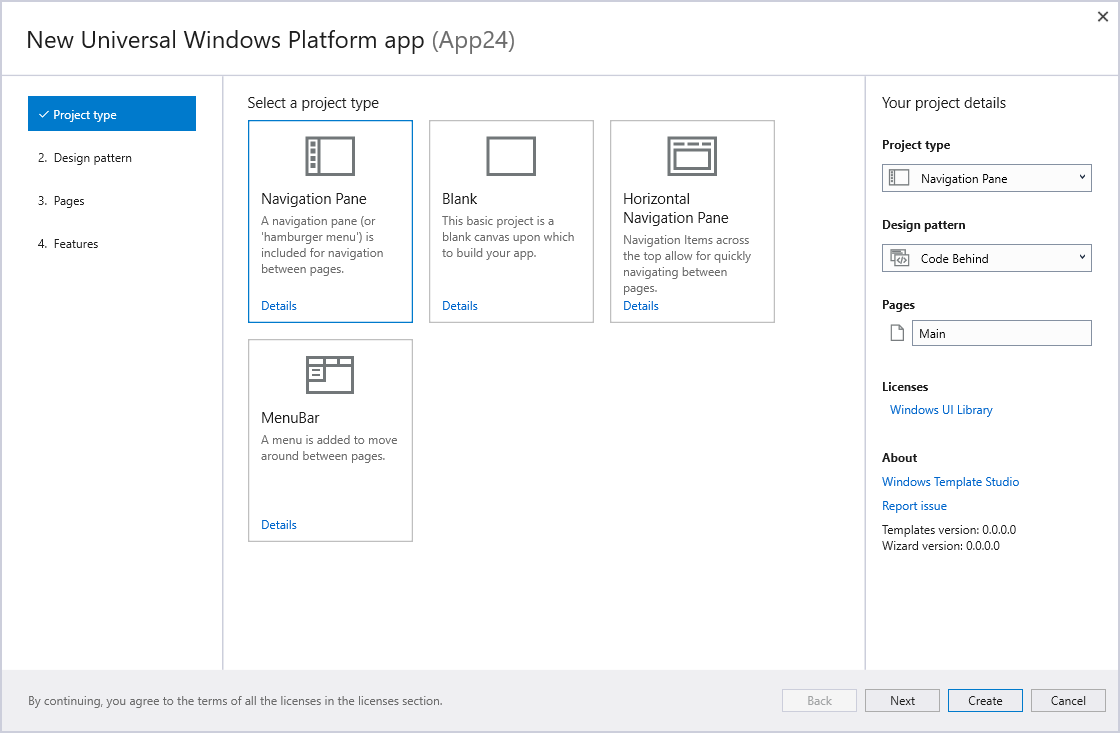Select the Navigation Pane project icon
This screenshot has height=733, width=1120.
(330, 156)
